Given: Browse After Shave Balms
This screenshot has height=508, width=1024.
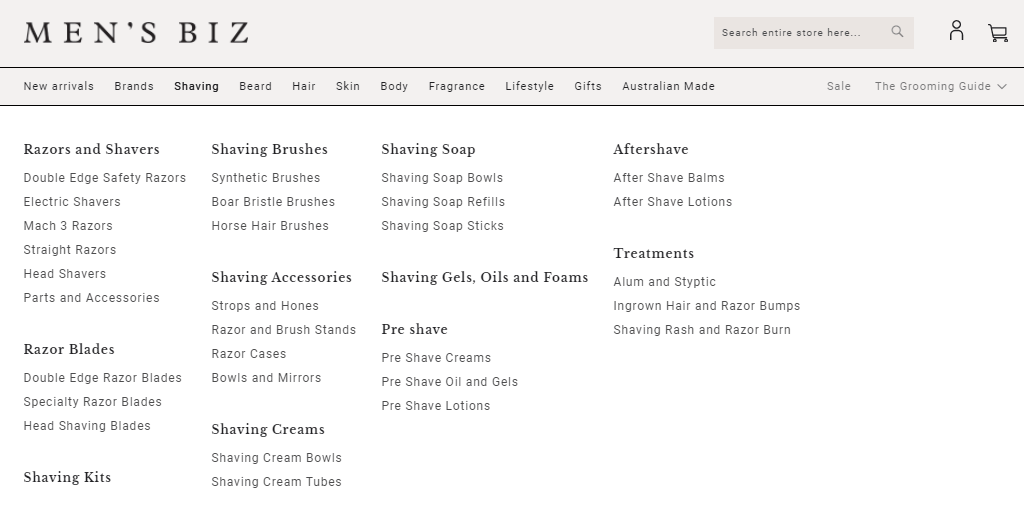Looking at the screenshot, I should (669, 178).
